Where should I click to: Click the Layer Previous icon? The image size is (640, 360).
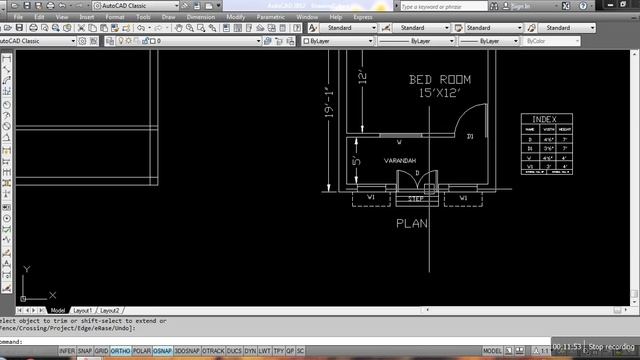pyautogui.click(x=279, y=41)
